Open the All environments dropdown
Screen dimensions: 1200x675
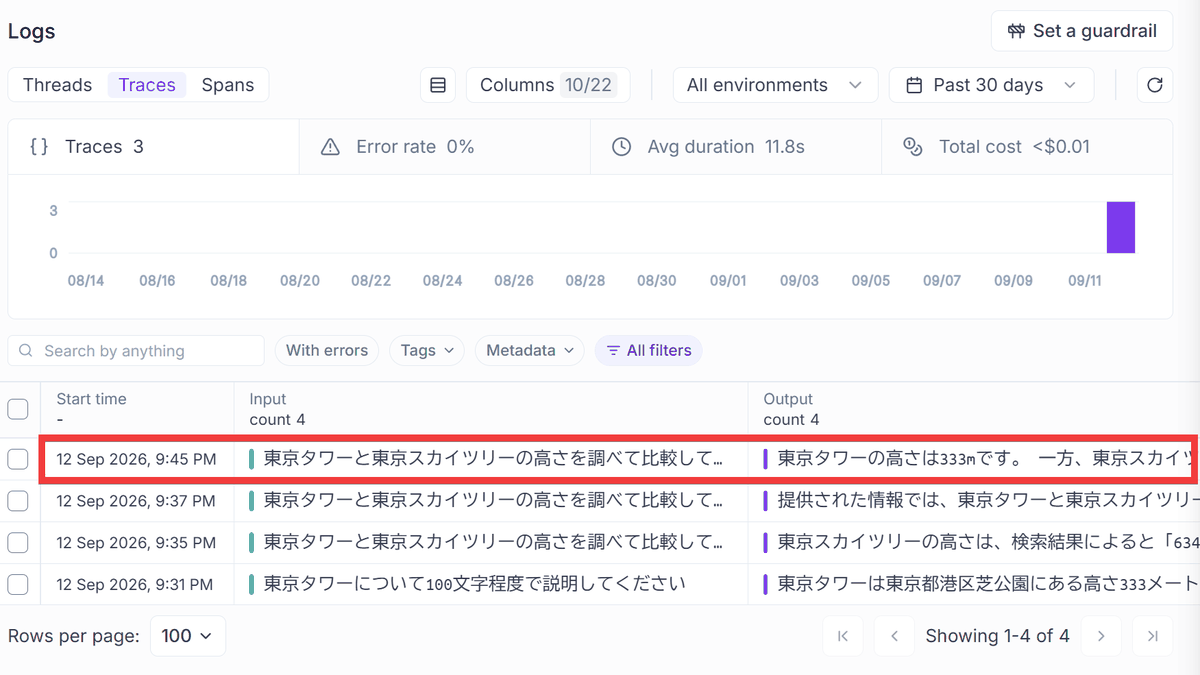coord(775,85)
